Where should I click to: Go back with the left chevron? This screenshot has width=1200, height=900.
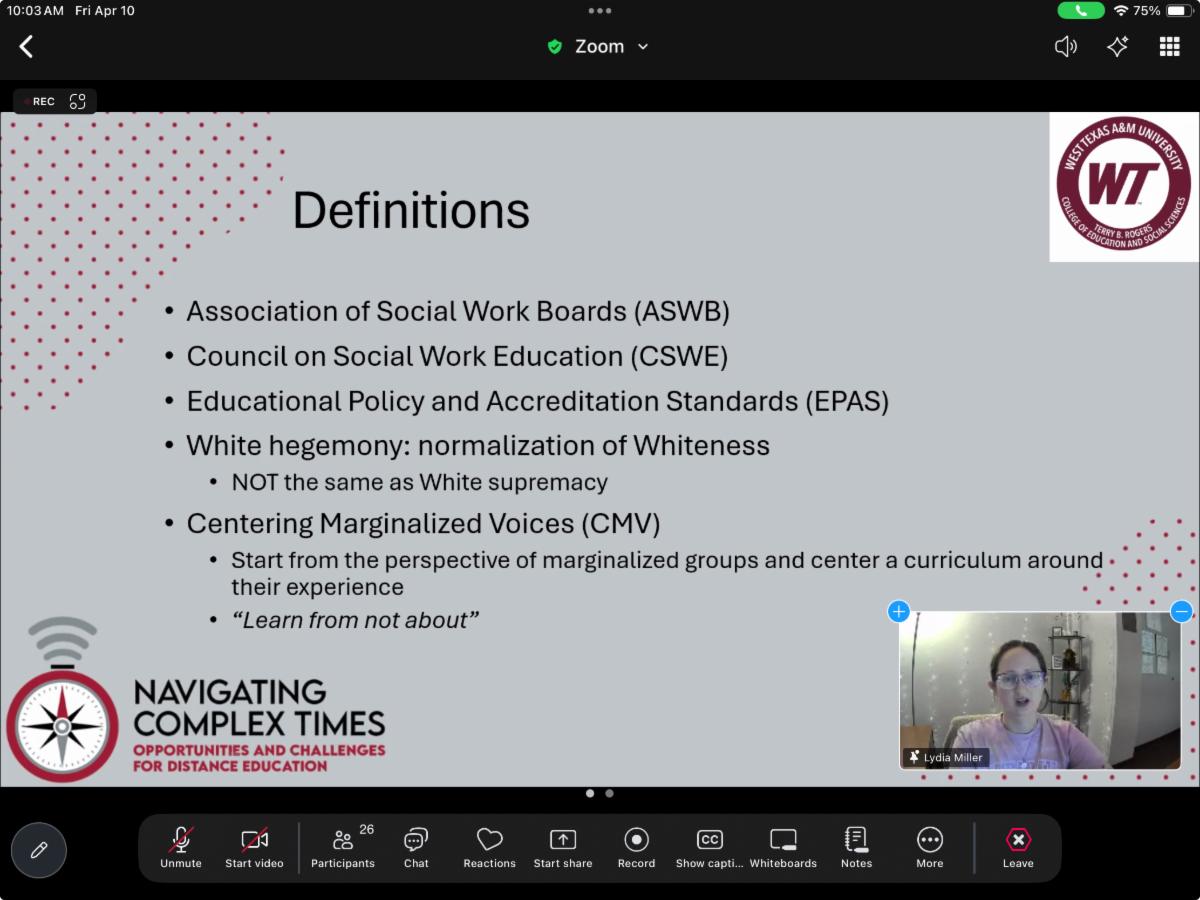(27, 46)
